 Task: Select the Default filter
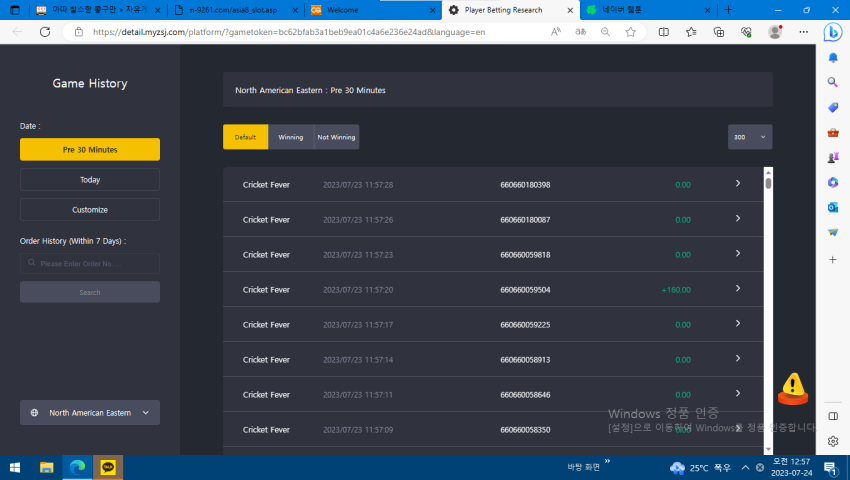pos(245,137)
